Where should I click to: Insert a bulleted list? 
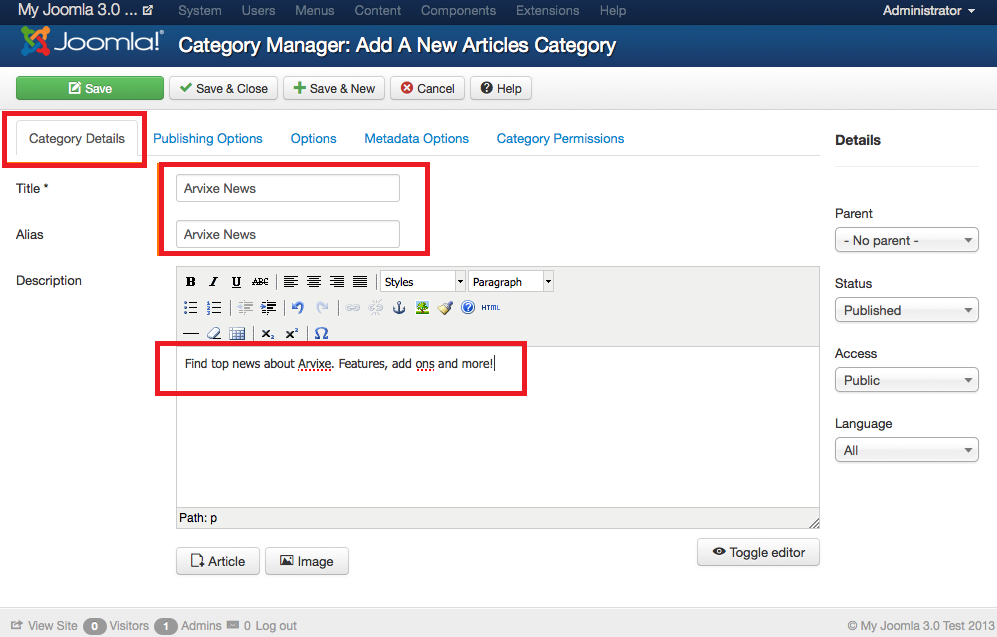[x=190, y=308]
